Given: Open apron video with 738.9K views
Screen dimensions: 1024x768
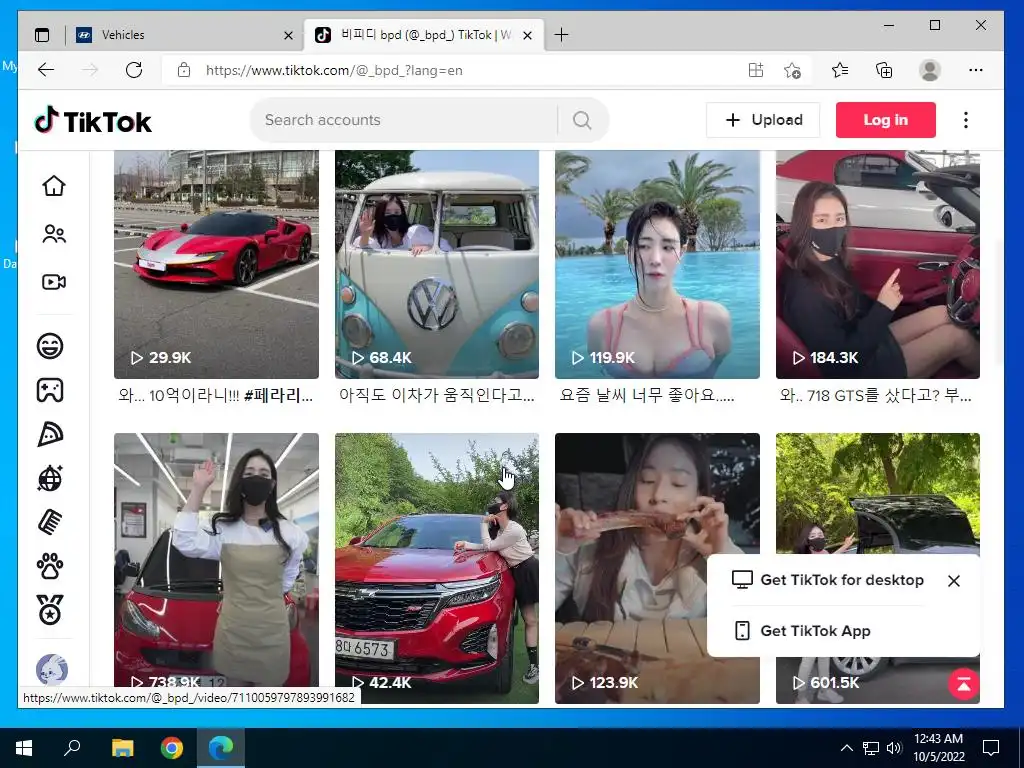Looking at the screenshot, I should point(216,562).
